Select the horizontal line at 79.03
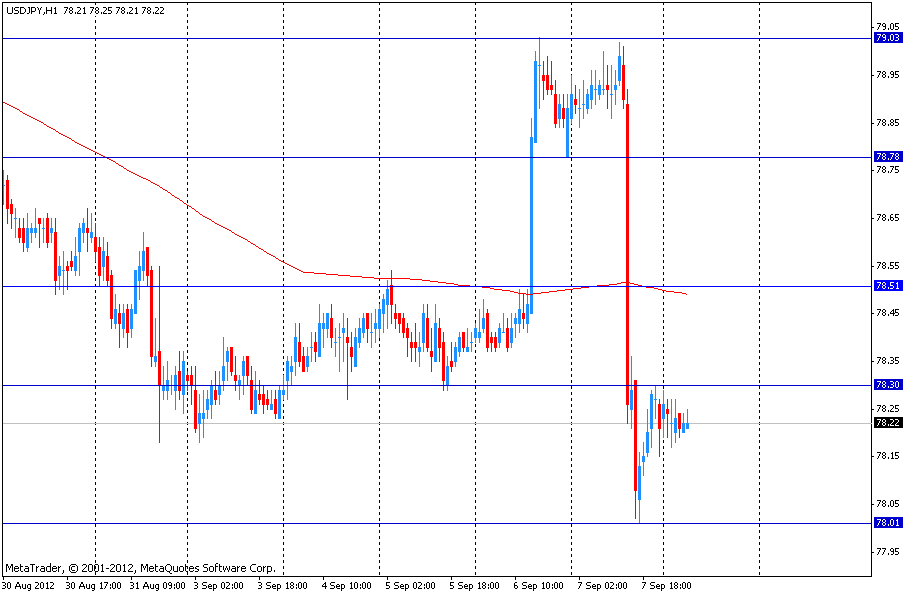Screen dimensions: 909x593 click(x=435, y=38)
